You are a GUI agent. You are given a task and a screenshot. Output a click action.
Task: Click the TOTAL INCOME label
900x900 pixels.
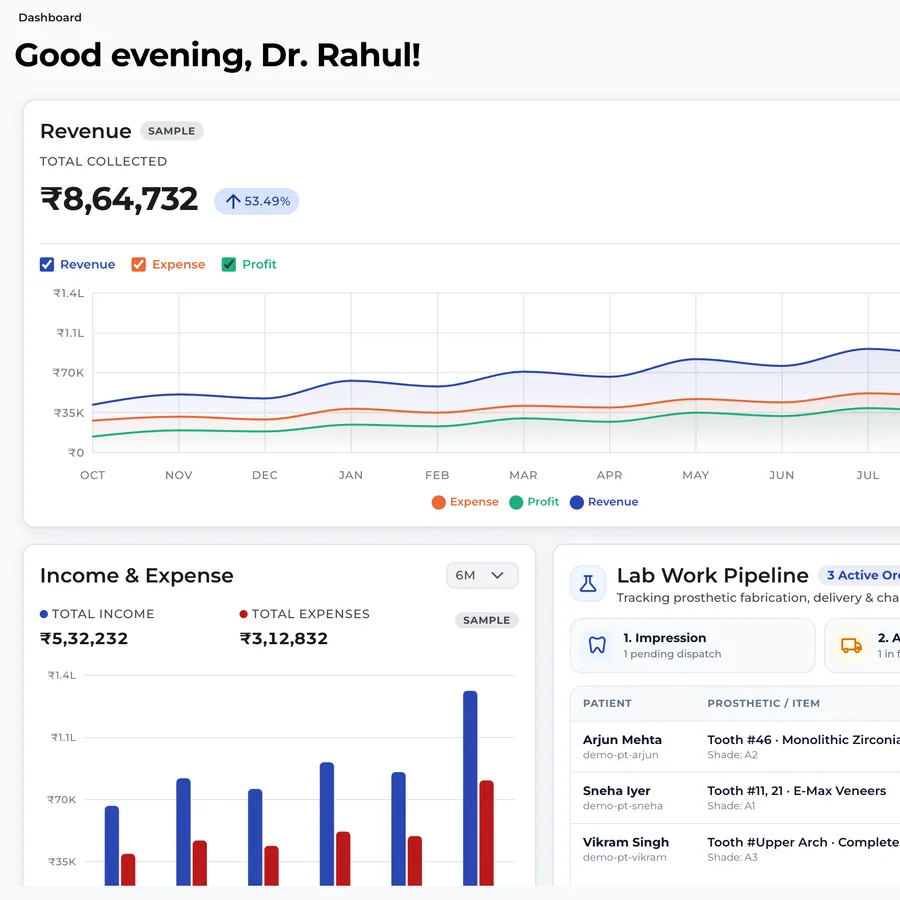pos(103,614)
